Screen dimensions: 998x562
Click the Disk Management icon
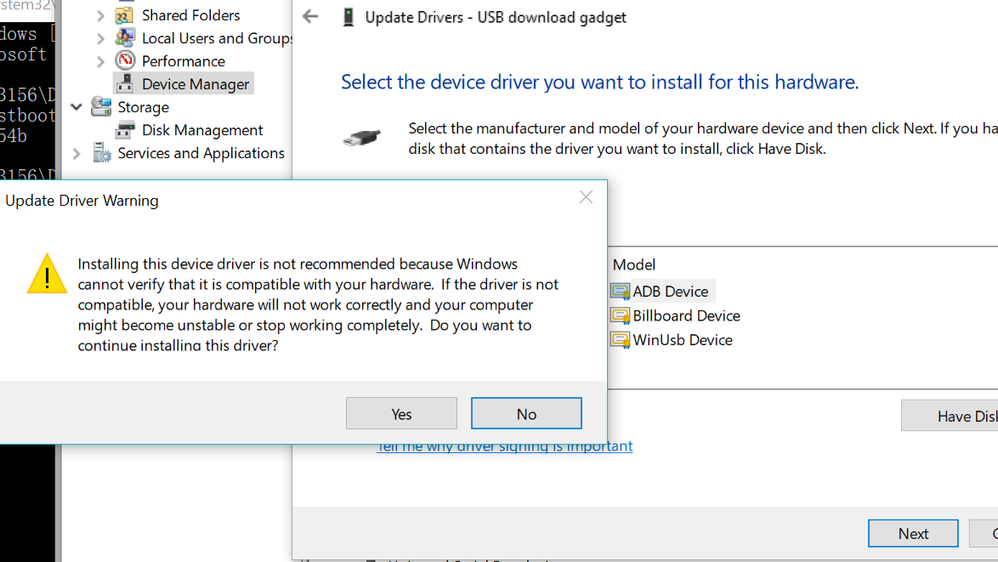click(125, 130)
